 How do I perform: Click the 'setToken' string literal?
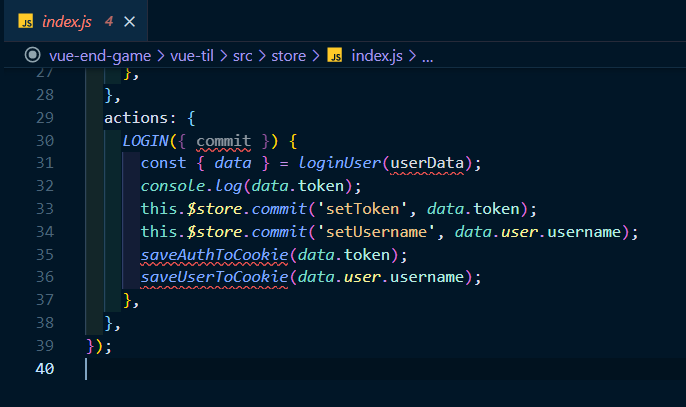(x=363, y=209)
